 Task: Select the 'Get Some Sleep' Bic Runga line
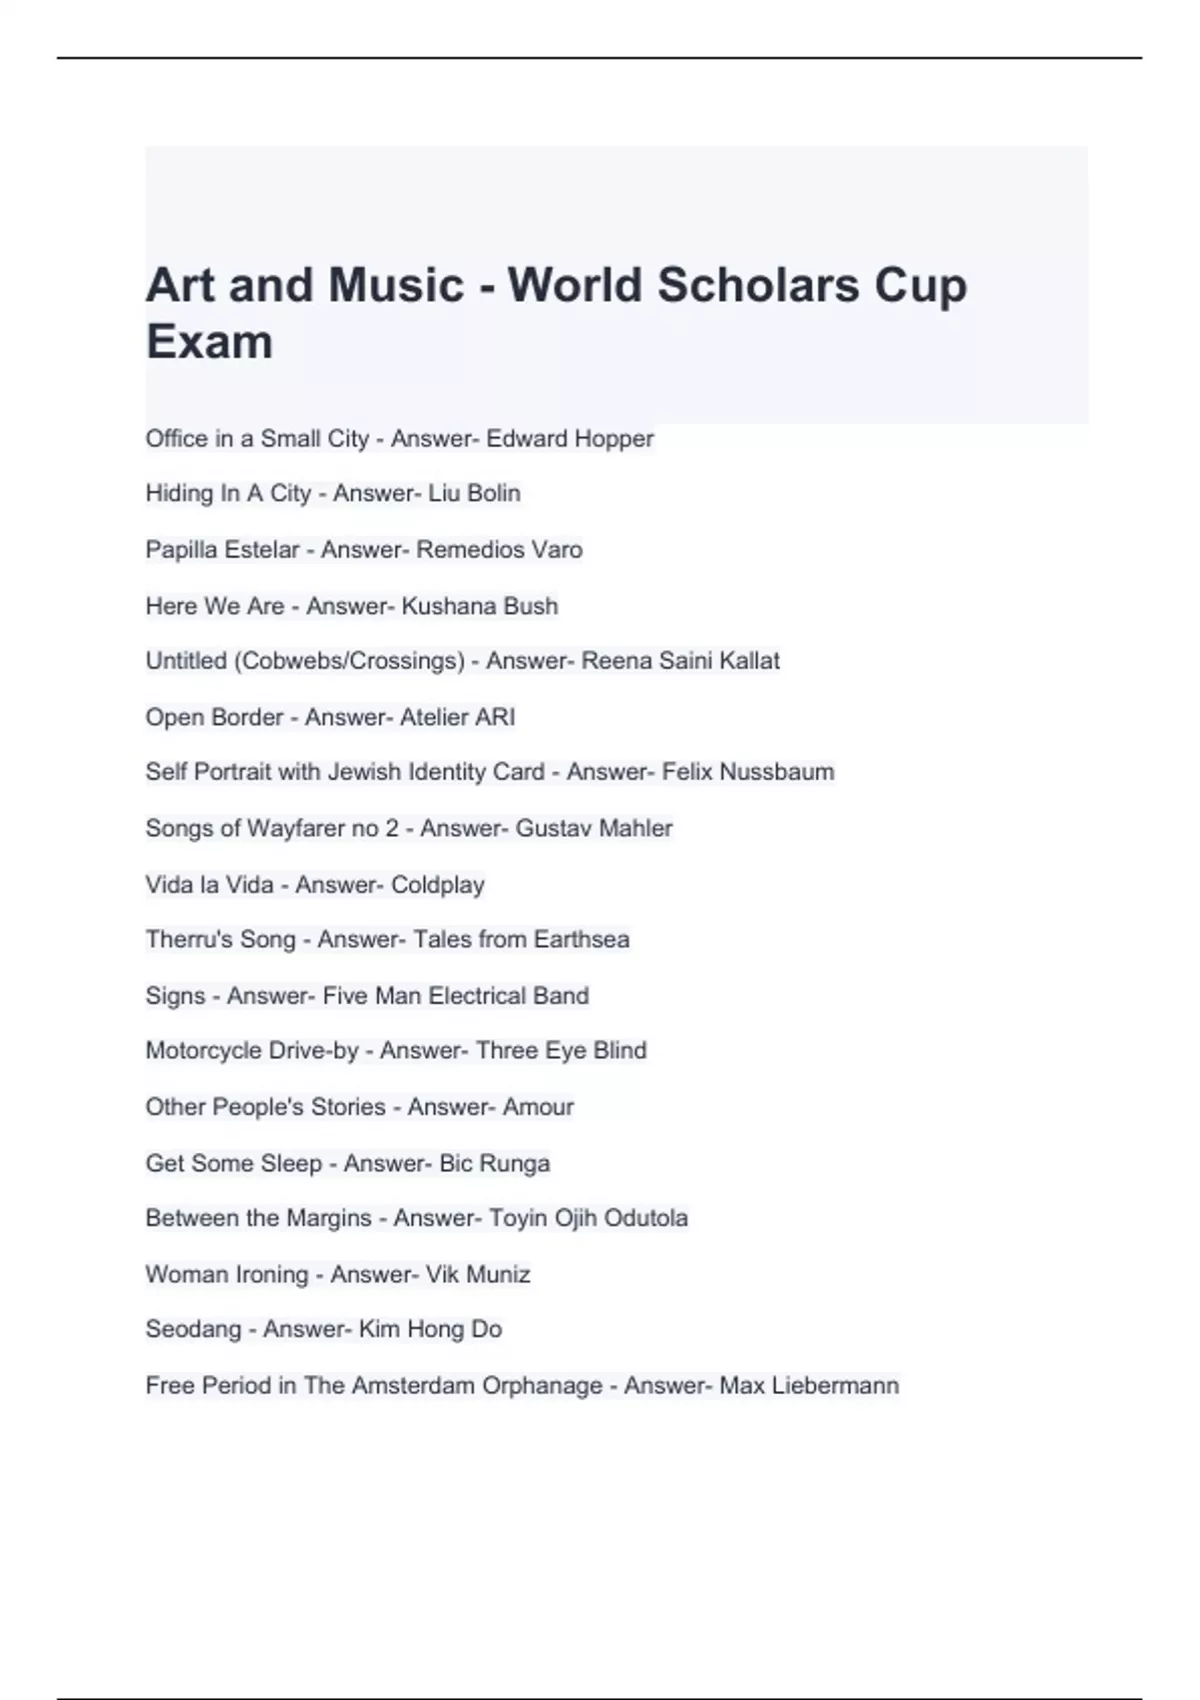pos(347,1164)
